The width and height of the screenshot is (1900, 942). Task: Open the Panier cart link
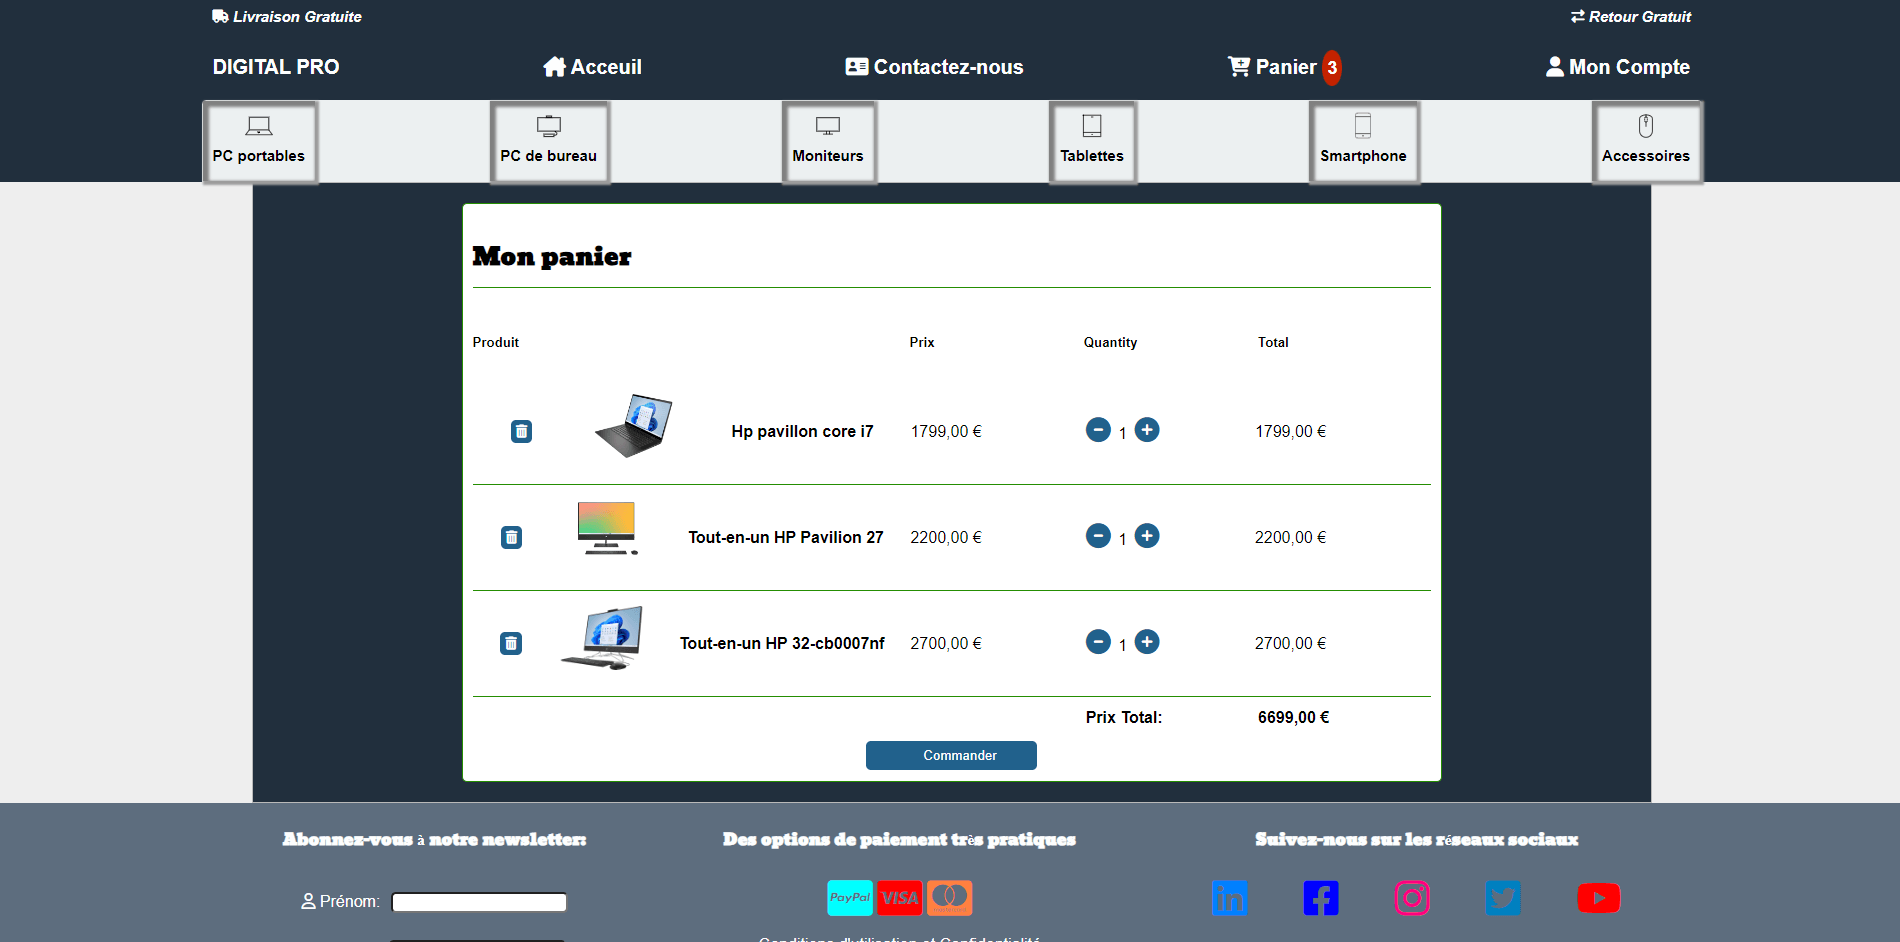pyautogui.click(x=1272, y=67)
